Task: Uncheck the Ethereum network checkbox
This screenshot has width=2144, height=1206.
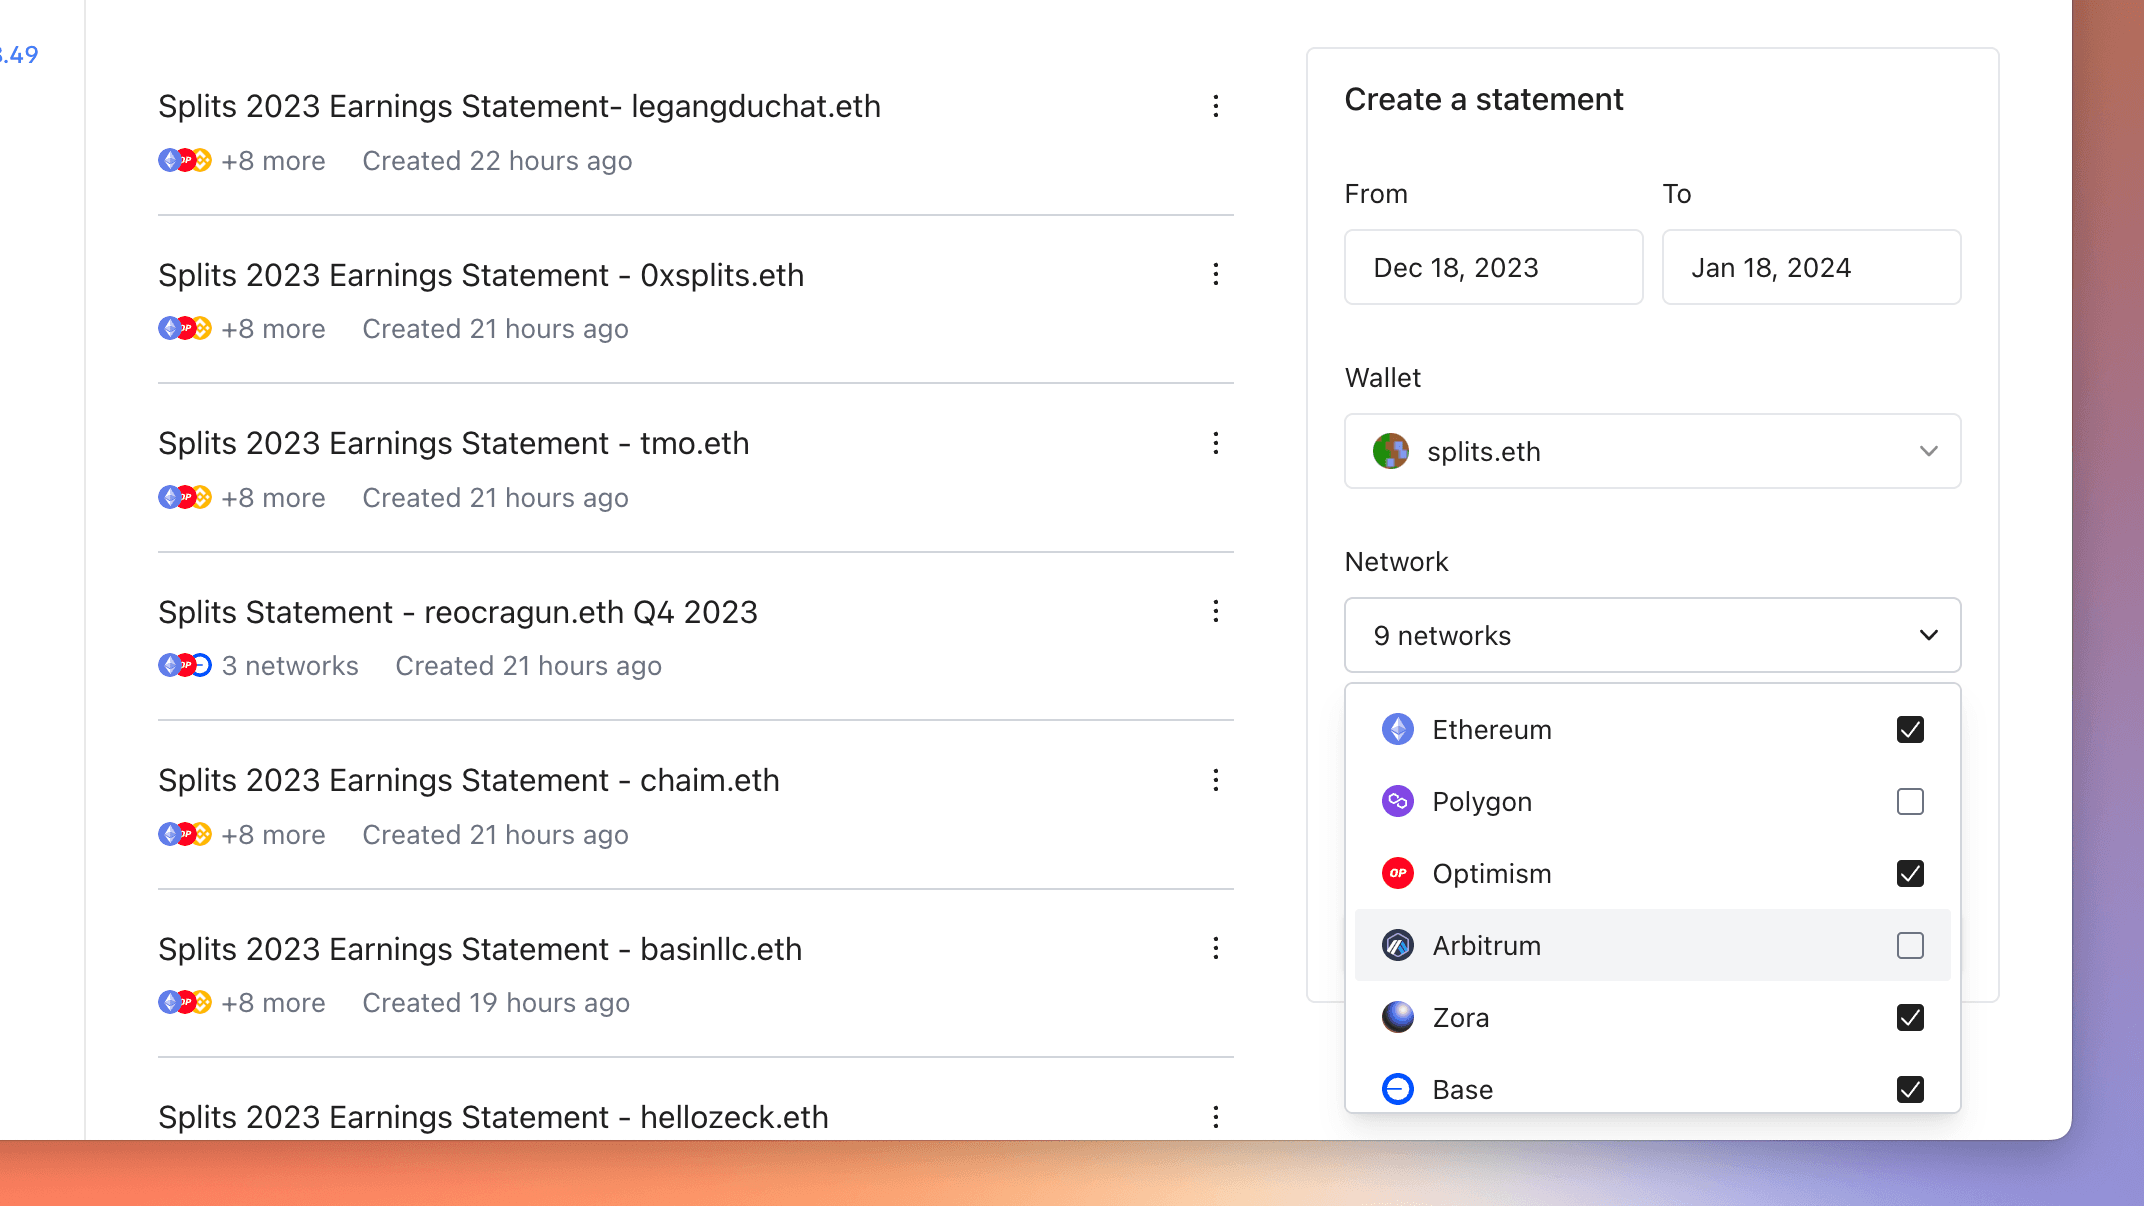Action: click(1911, 729)
